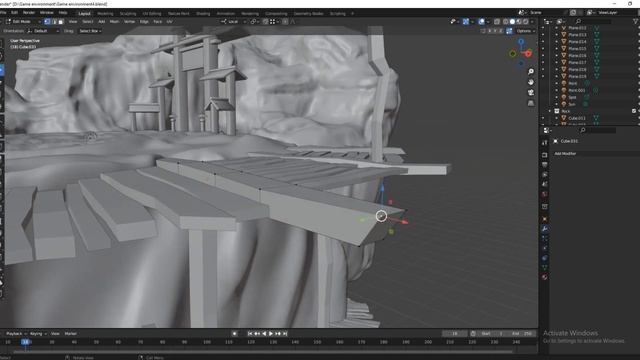The height and width of the screenshot is (360, 640).
Task: Open Object Data properties tab icon
Action: [x=544, y=267]
